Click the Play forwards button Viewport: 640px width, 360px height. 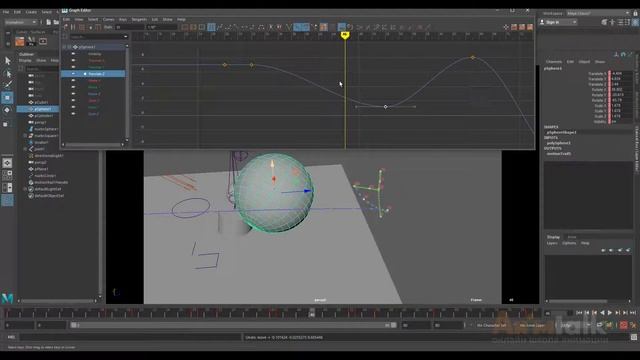click(x=610, y=313)
